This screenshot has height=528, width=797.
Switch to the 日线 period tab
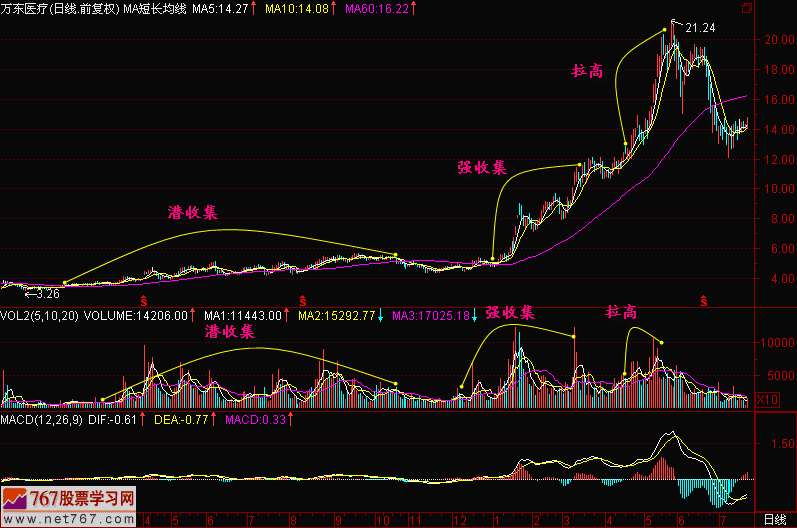click(x=773, y=520)
